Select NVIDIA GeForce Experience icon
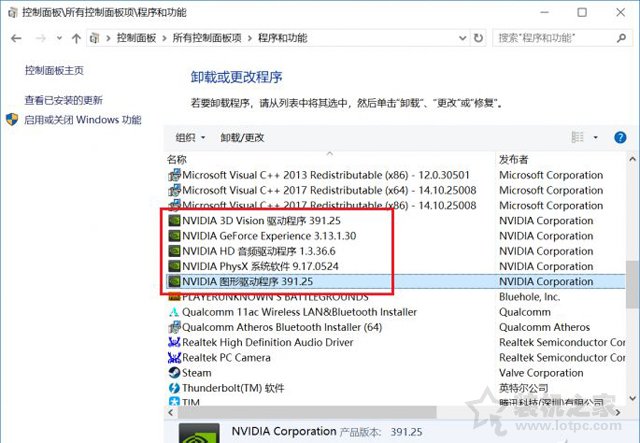 click(174, 236)
